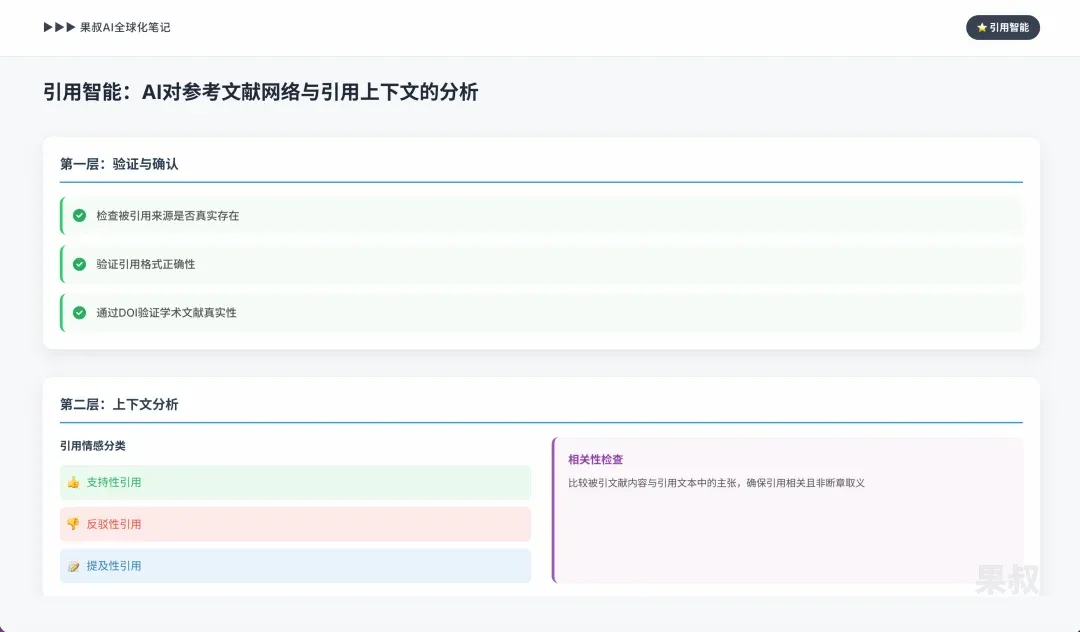Select the 第二层：上下文分析 section heading
Screen dimensions: 1080x632
(x=119, y=404)
